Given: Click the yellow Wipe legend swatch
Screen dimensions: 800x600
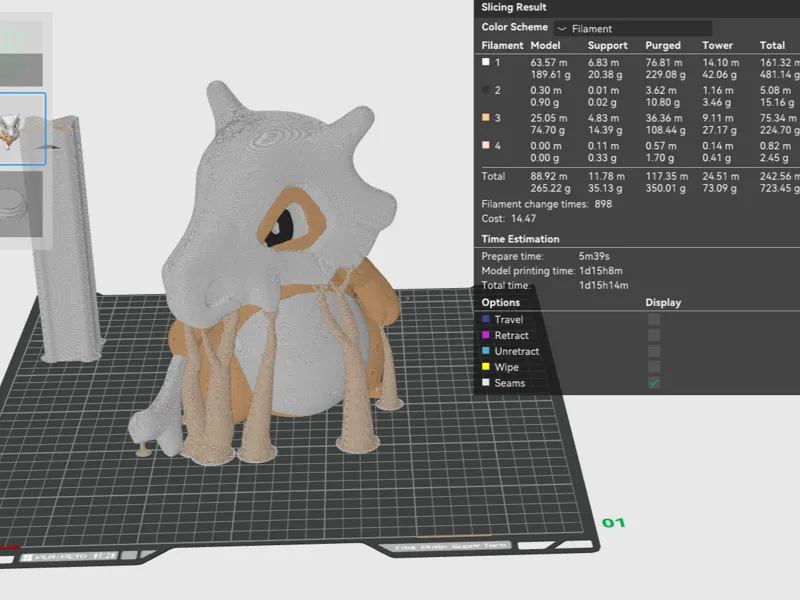Looking at the screenshot, I should tap(486, 366).
